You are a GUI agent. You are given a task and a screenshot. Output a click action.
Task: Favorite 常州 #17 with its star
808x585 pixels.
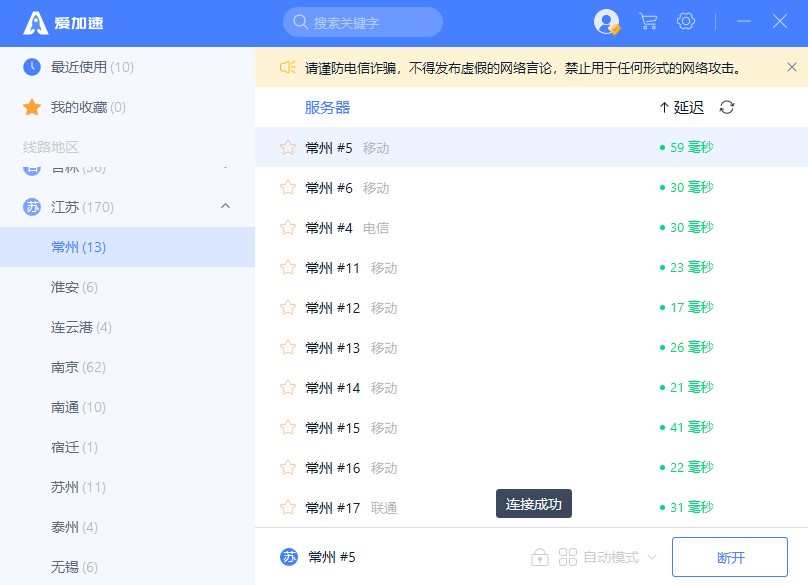pos(288,508)
